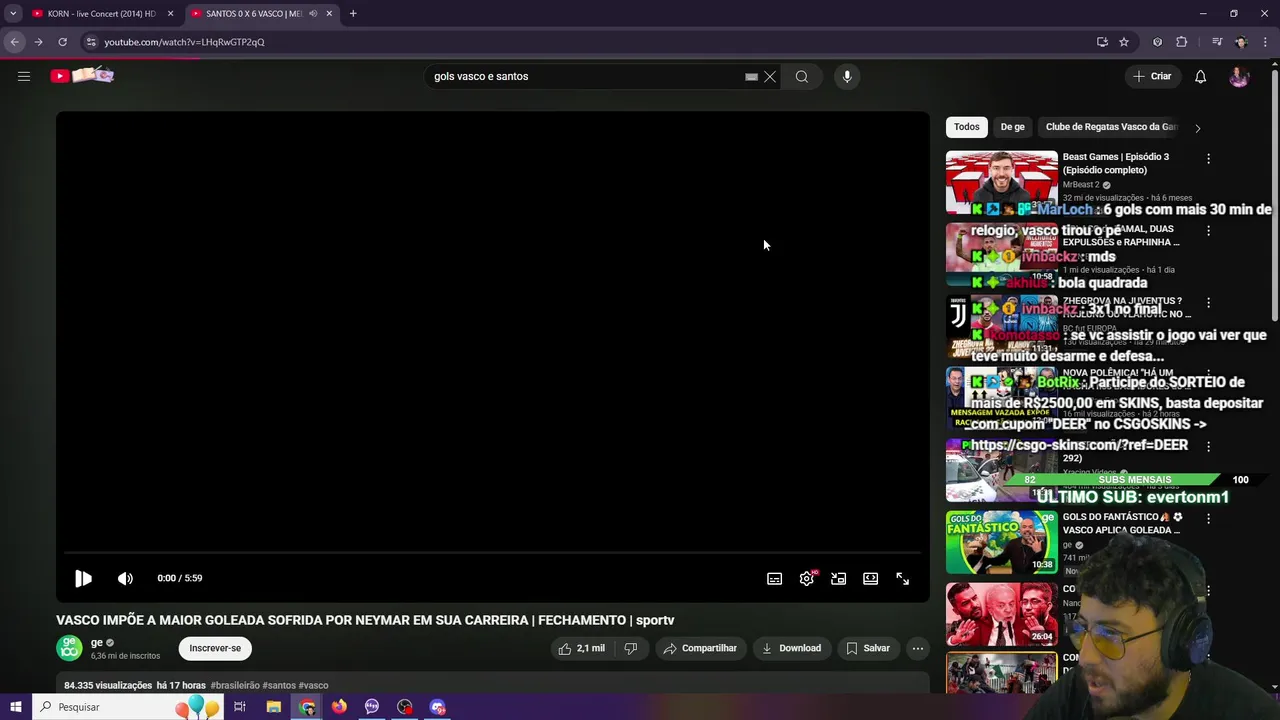Screen dimensions: 1280x720
Task: Open options for the Raphinha expulsões video
Action: coord(1208,231)
